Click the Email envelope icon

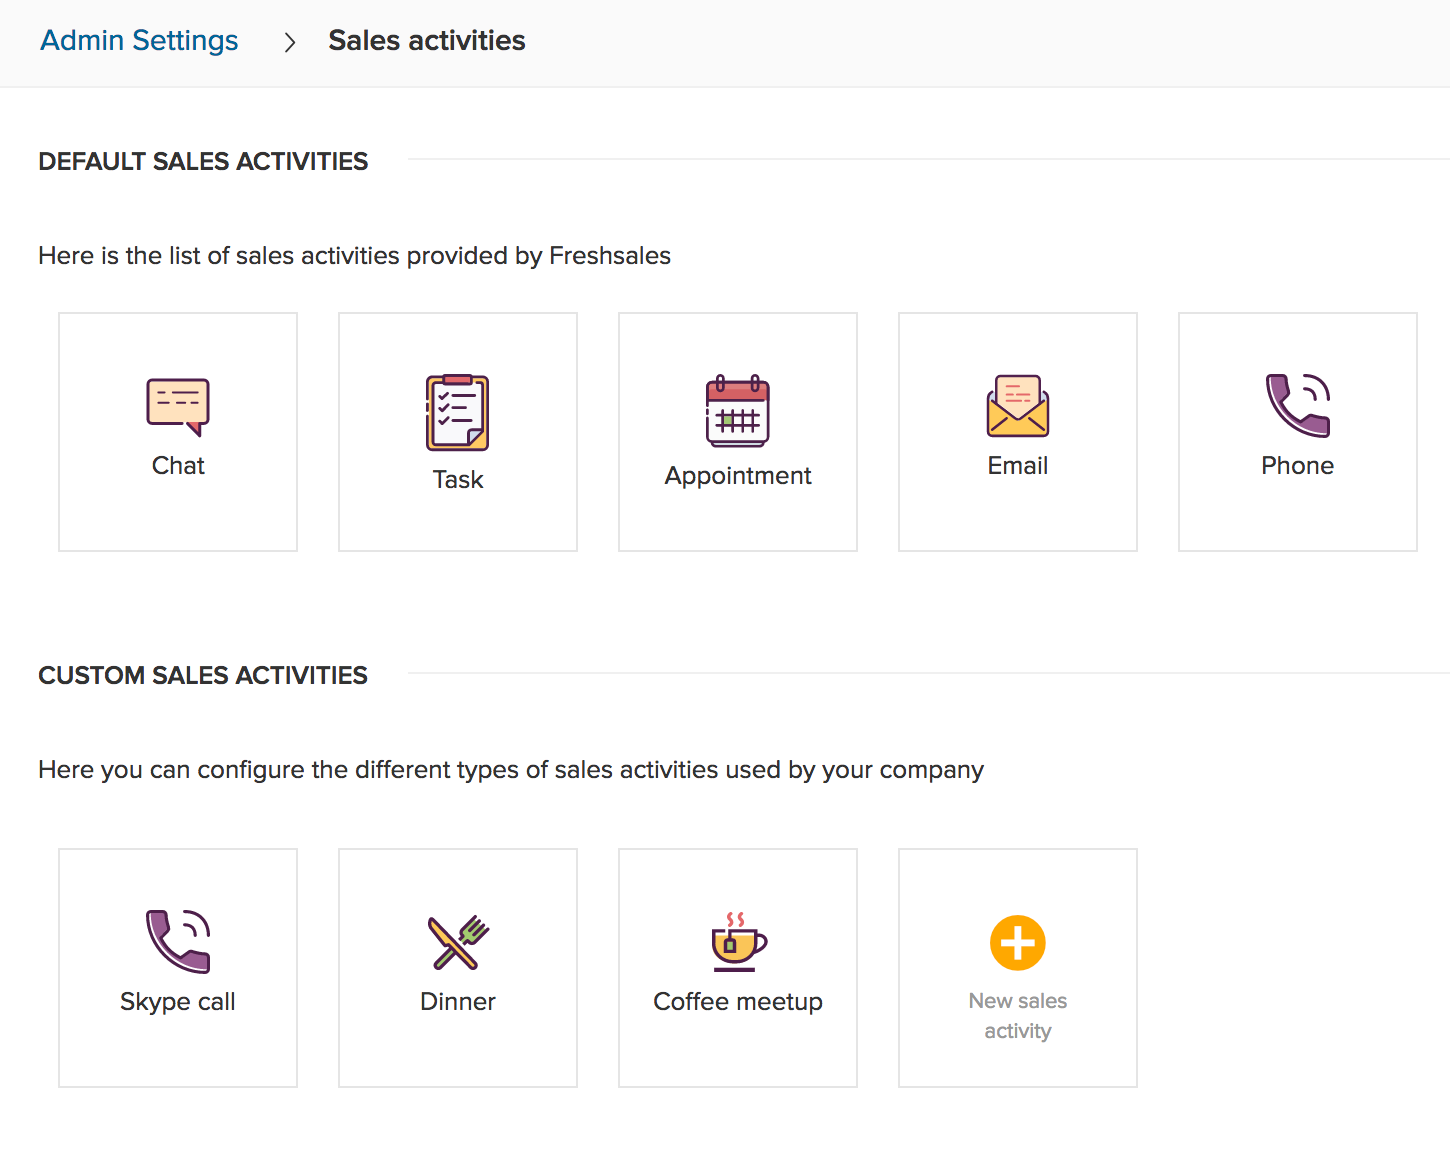click(x=1018, y=406)
